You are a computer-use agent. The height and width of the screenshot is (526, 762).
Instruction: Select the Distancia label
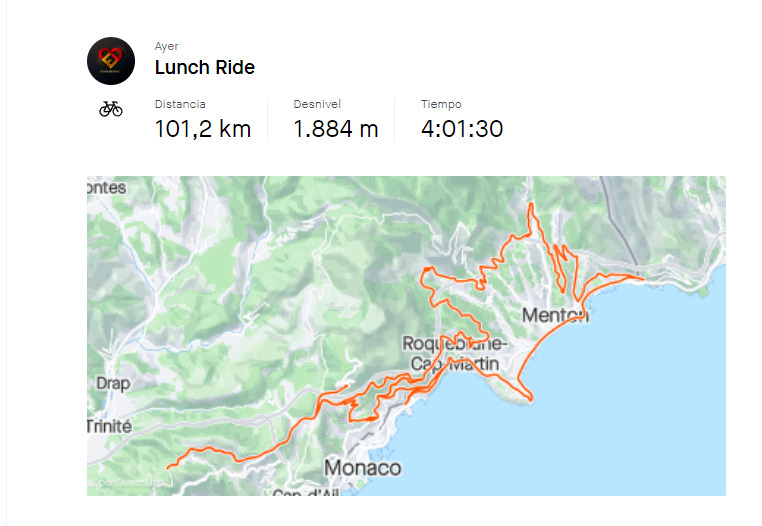pyautogui.click(x=180, y=104)
